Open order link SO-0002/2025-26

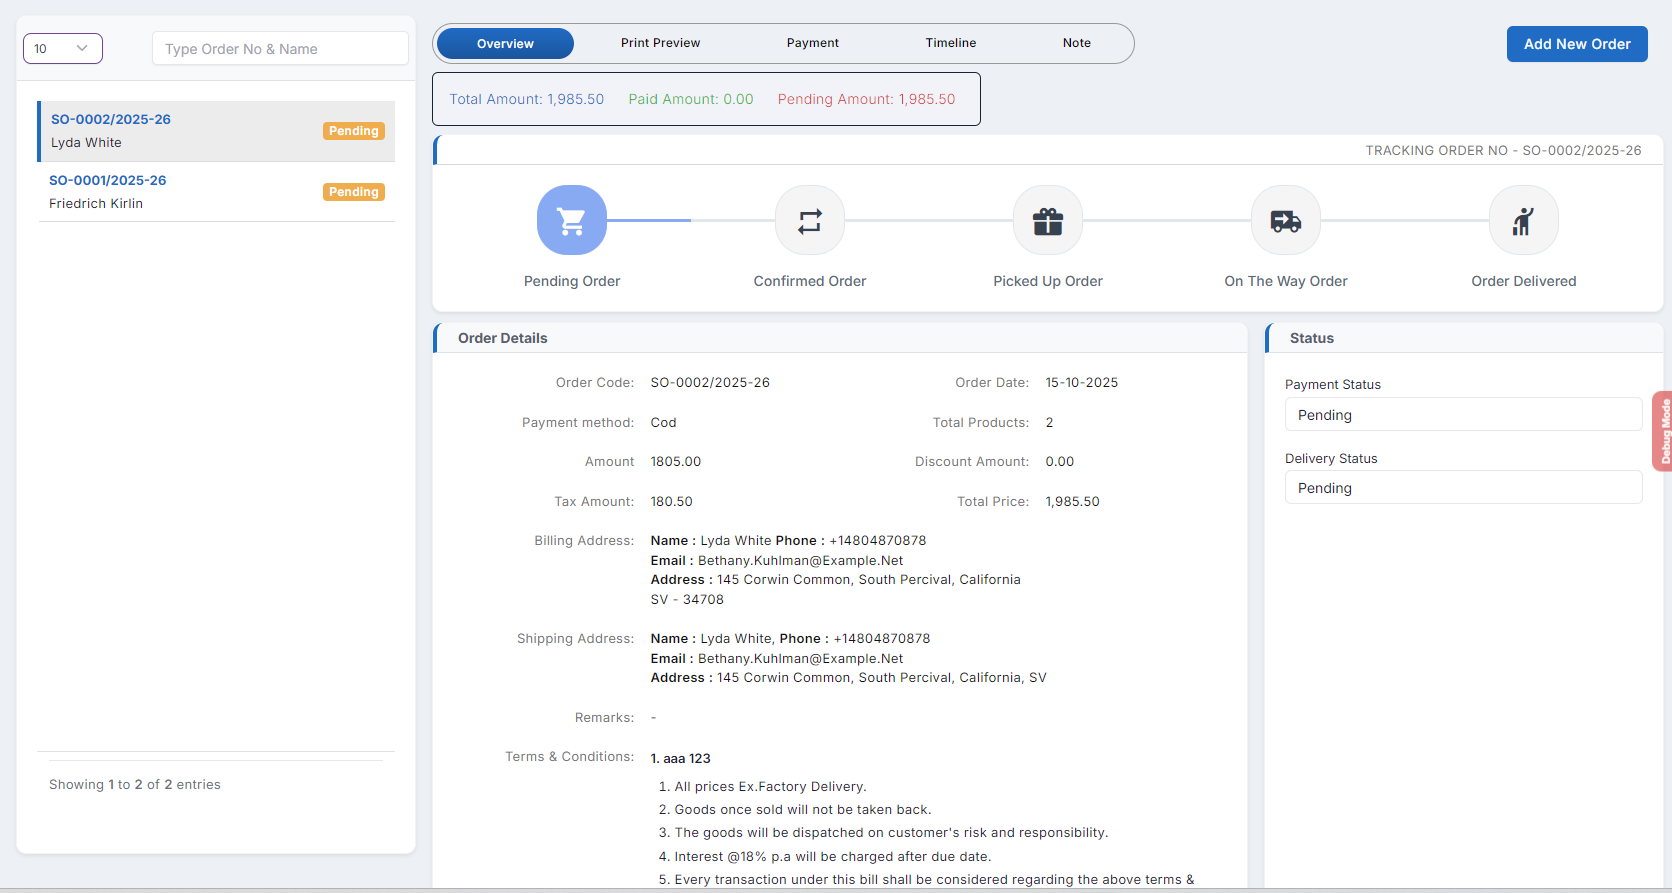coord(111,119)
